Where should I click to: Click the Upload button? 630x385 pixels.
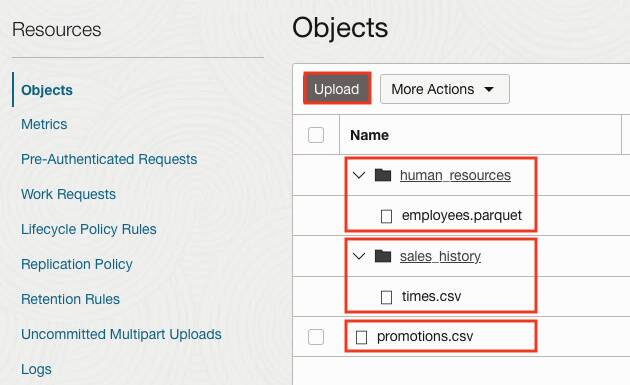[x=337, y=89]
